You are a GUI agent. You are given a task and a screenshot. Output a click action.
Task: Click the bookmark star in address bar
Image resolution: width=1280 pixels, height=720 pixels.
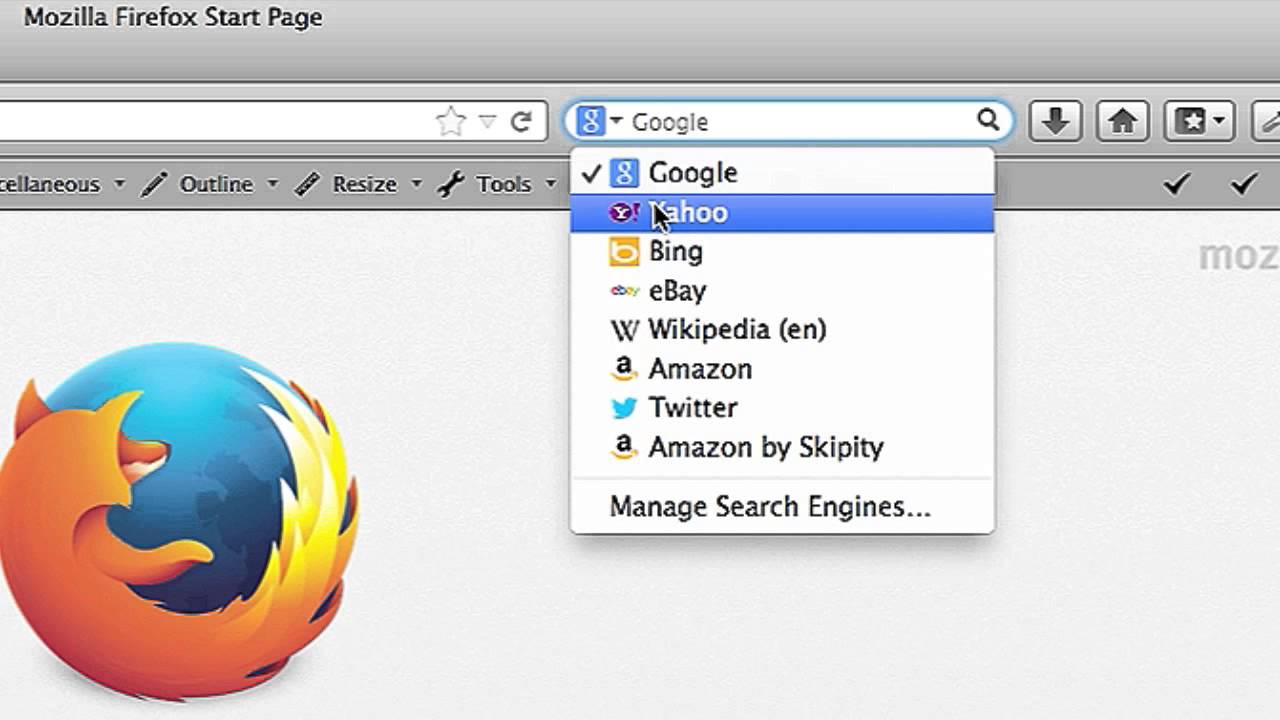(x=451, y=122)
